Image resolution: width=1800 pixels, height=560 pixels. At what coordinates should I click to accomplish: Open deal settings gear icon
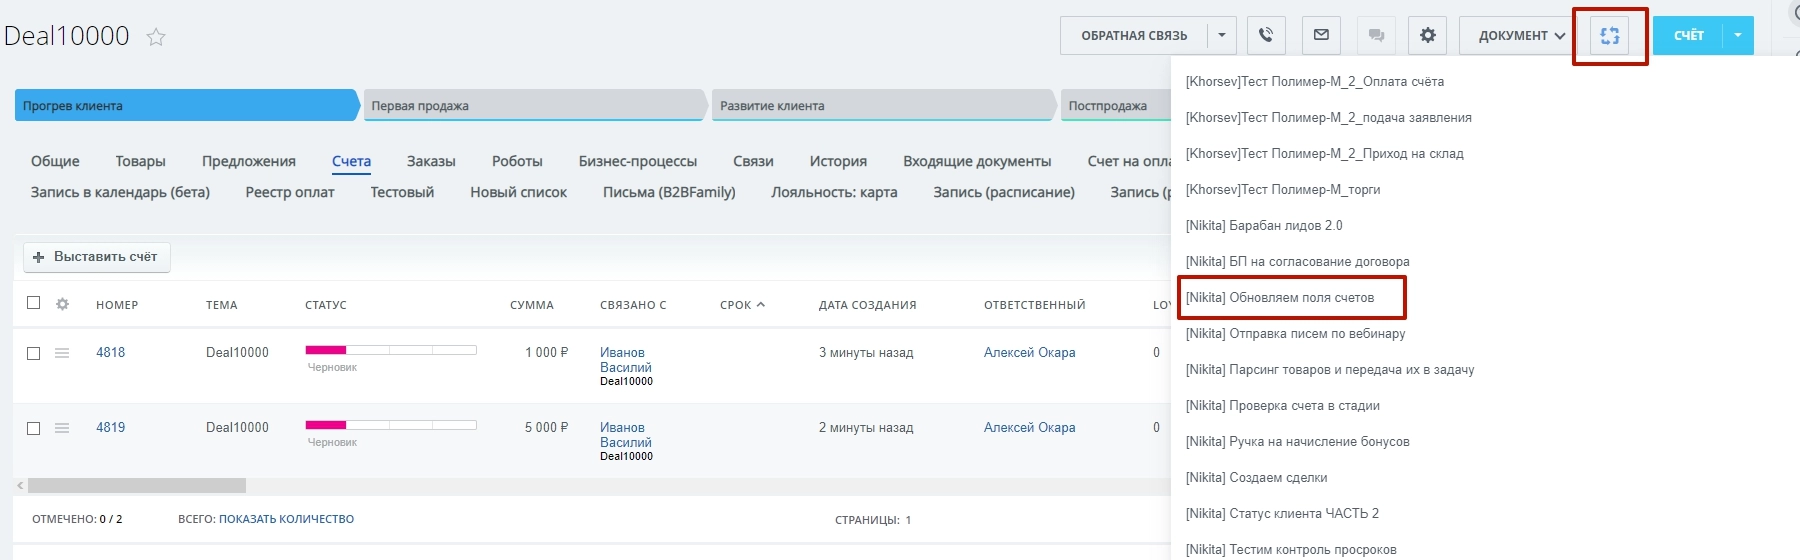pos(1428,36)
